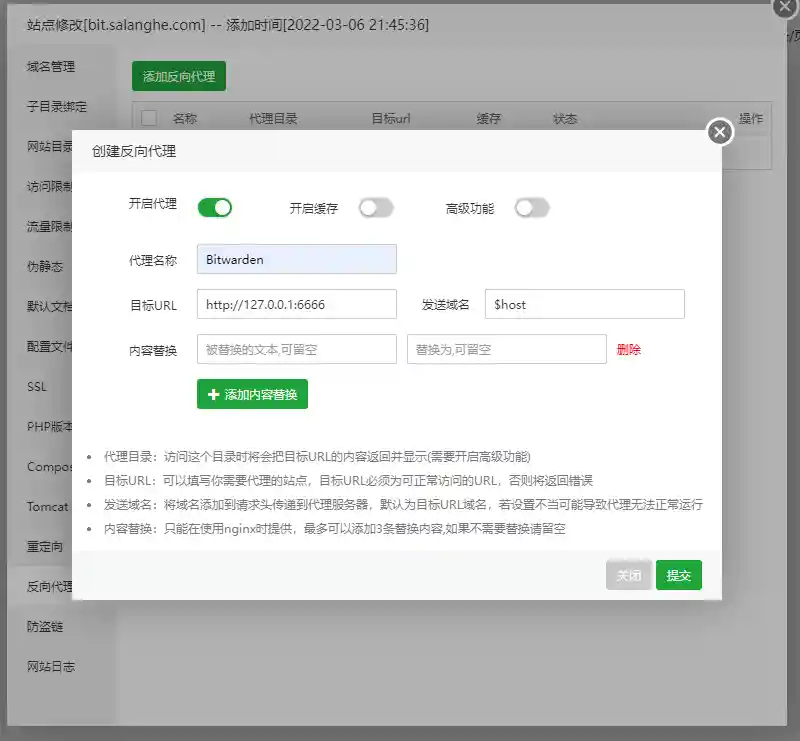The image size is (800, 741).
Task: Turn on the 高级功能 toggle
Action: coord(532,206)
